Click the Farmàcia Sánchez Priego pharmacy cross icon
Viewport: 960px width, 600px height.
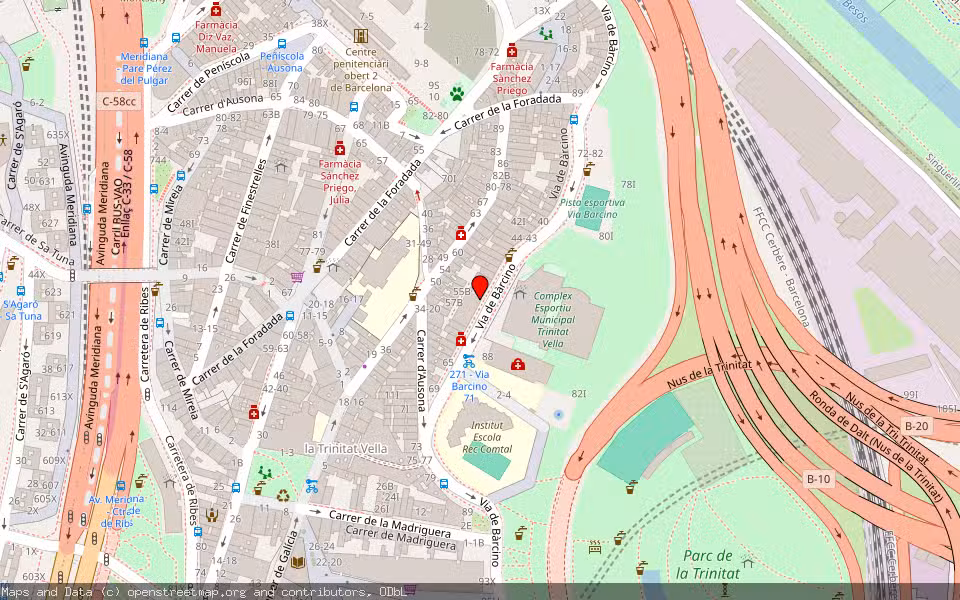[512, 51]
